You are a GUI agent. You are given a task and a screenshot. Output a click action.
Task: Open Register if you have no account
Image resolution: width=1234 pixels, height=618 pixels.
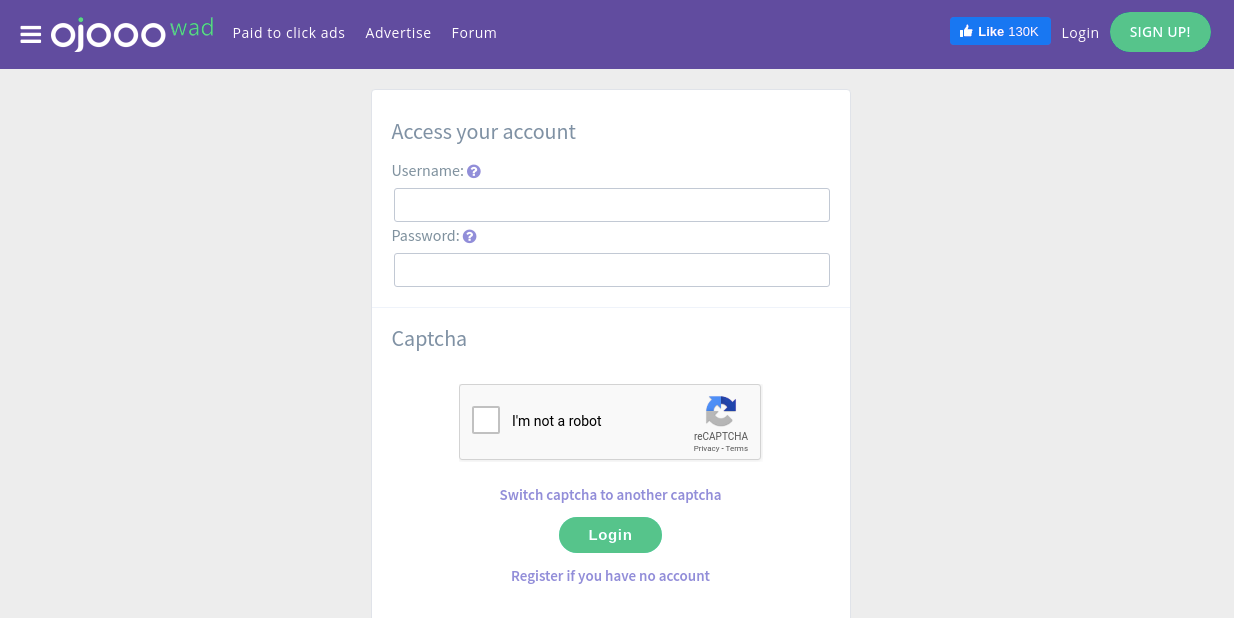pos(610,576)
